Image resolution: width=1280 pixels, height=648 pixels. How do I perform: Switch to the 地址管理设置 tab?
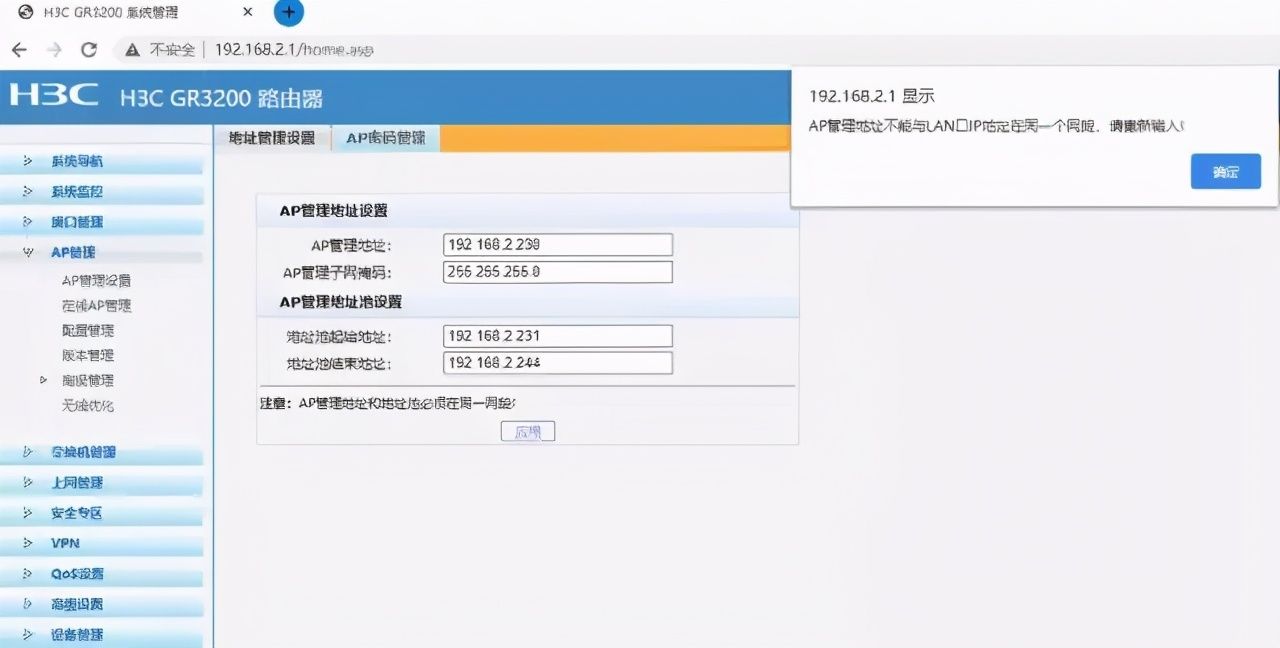272,138
